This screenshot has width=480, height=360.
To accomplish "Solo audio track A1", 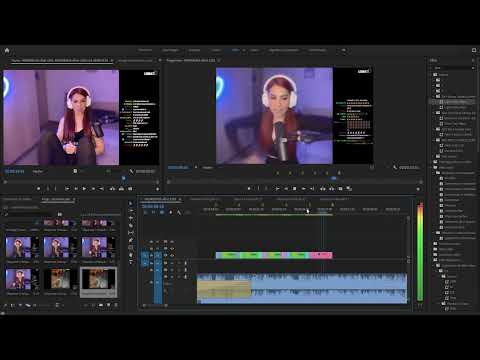I will [x=179, y=263].
